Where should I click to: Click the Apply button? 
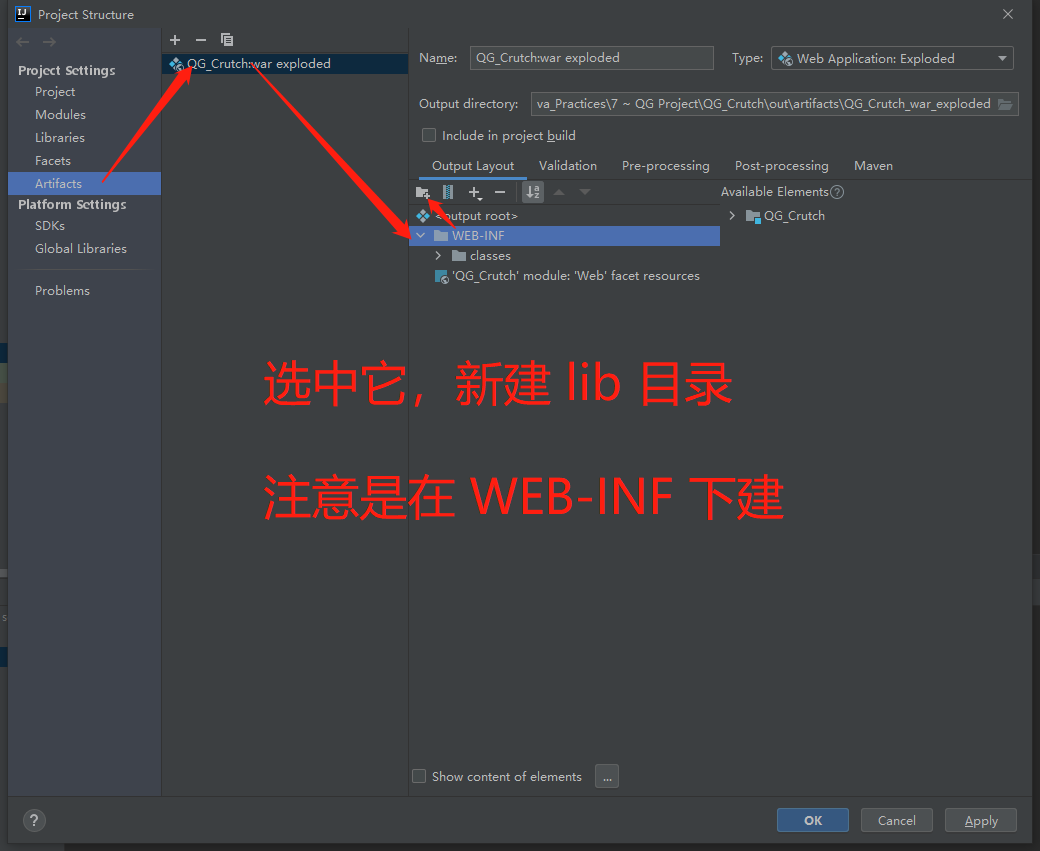coord(981,820)
